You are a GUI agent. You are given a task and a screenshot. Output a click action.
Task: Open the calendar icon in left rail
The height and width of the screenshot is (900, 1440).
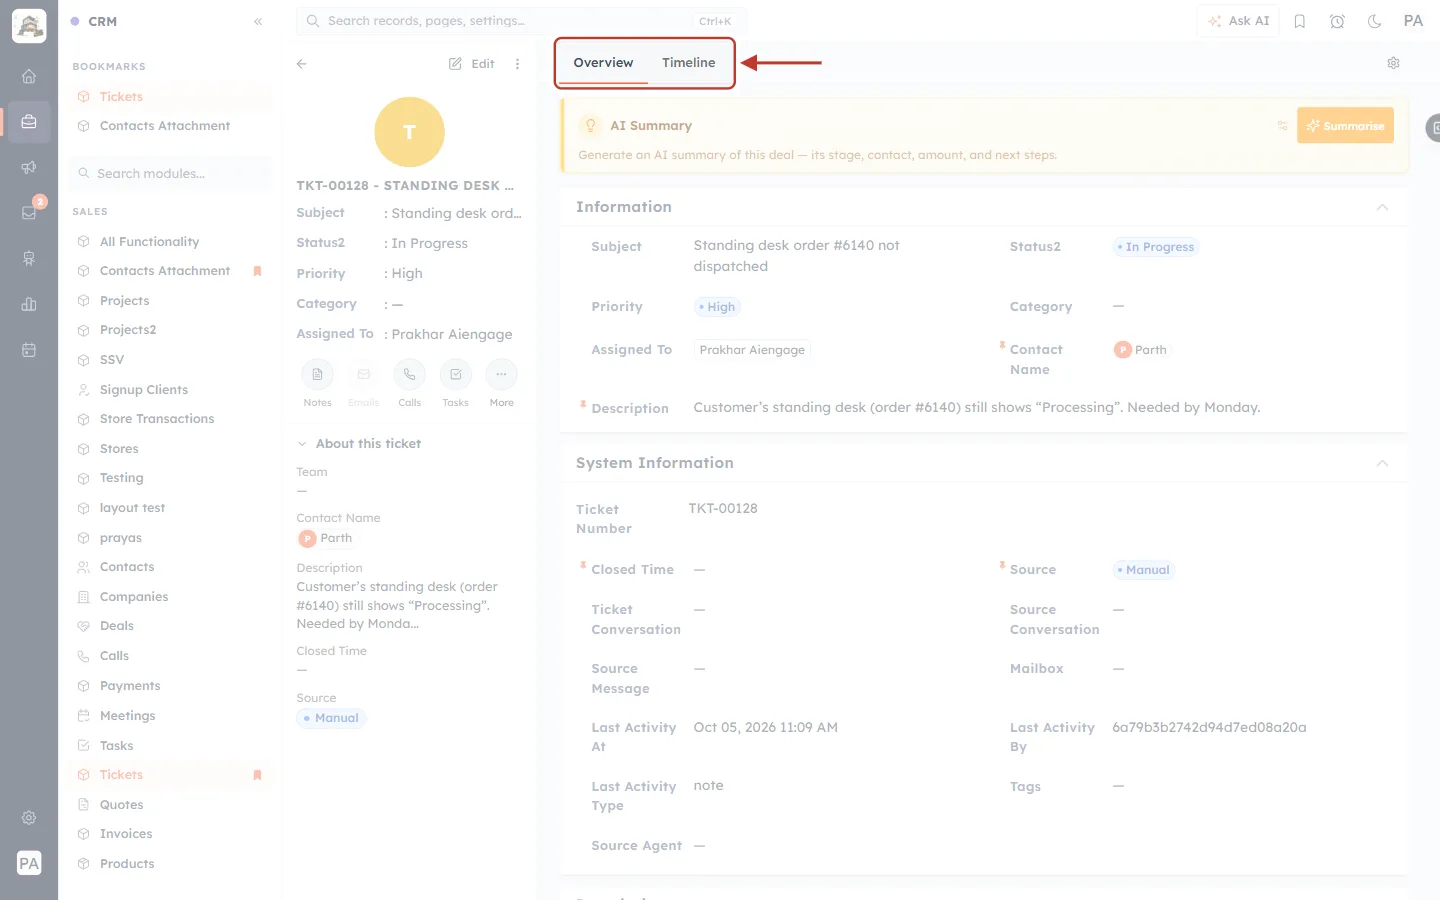pyautogui.click(x=29, y=350)
